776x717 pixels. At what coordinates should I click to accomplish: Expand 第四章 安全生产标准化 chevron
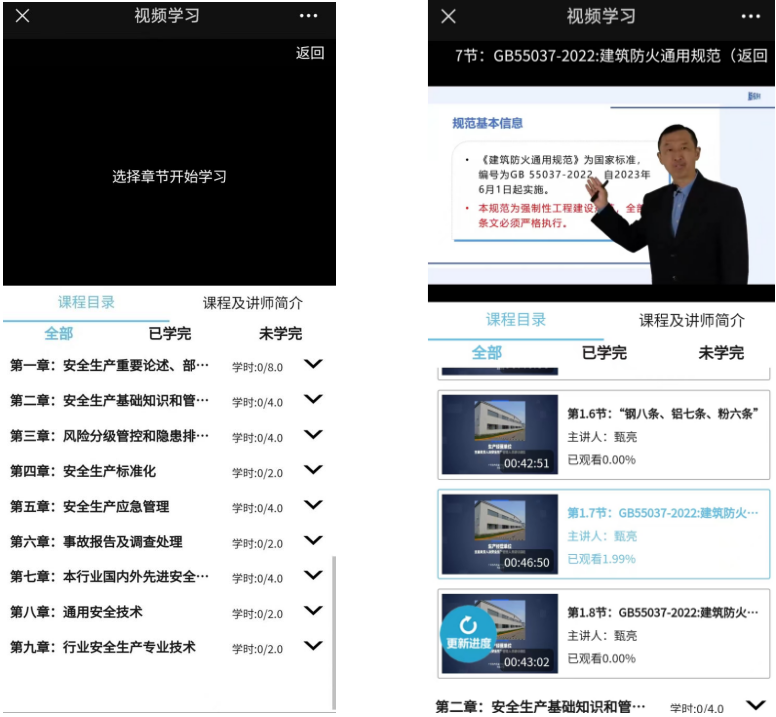[313, 470]
